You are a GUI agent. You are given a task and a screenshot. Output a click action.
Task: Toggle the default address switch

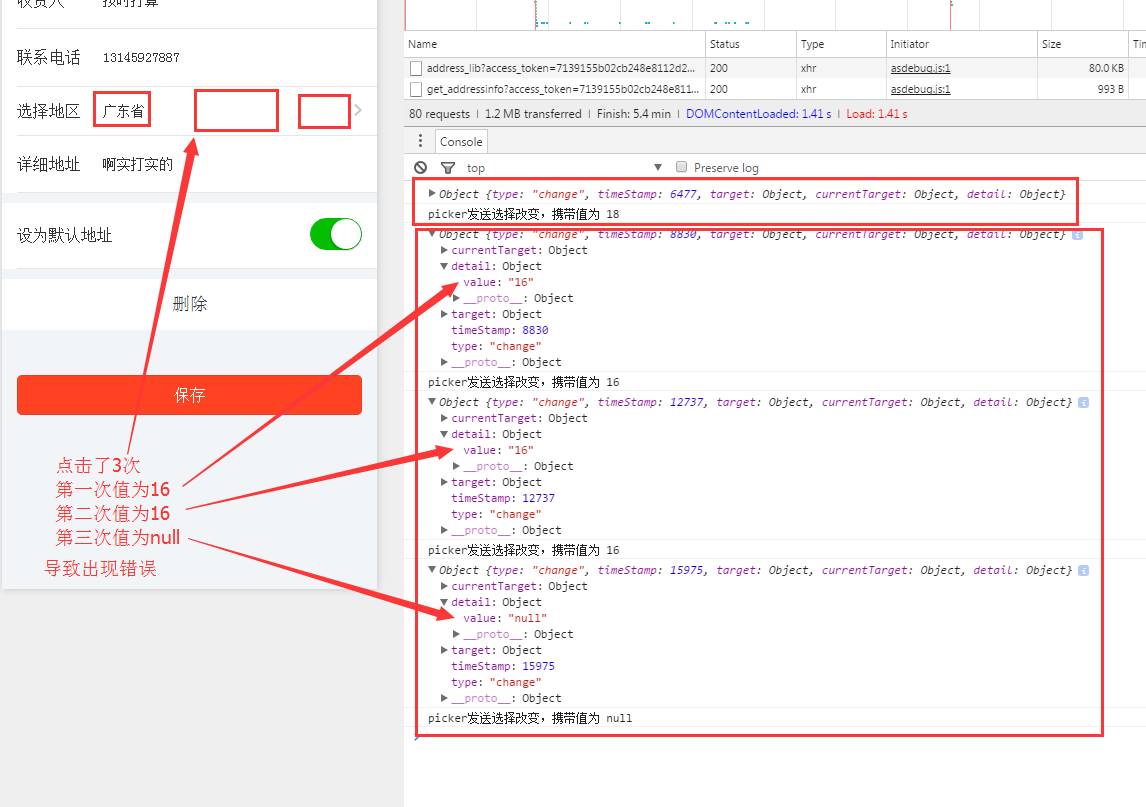335,235
